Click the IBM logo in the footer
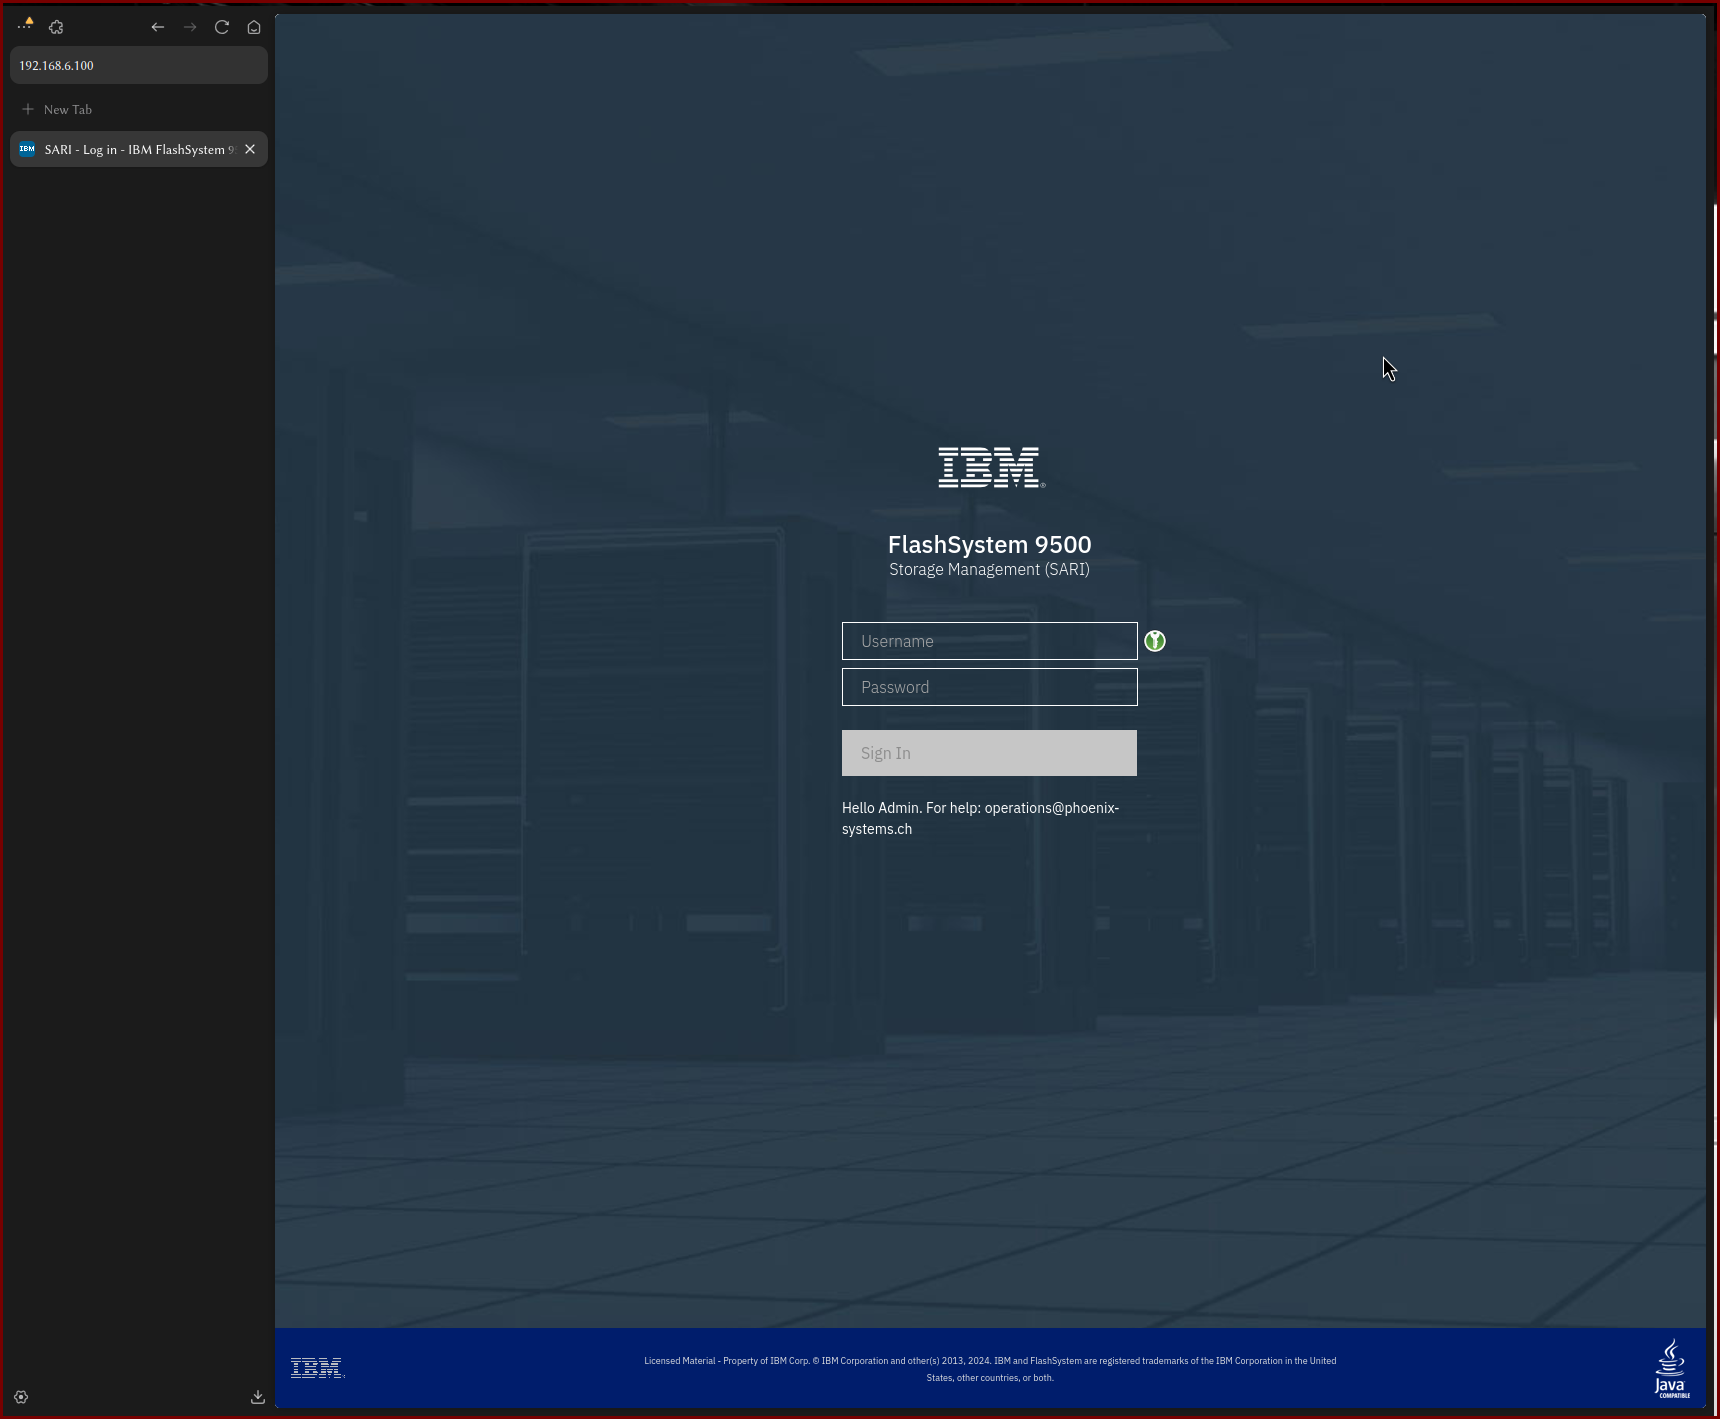Viewport: 1720px width, 1419px height. click(x=317, y=1368)
